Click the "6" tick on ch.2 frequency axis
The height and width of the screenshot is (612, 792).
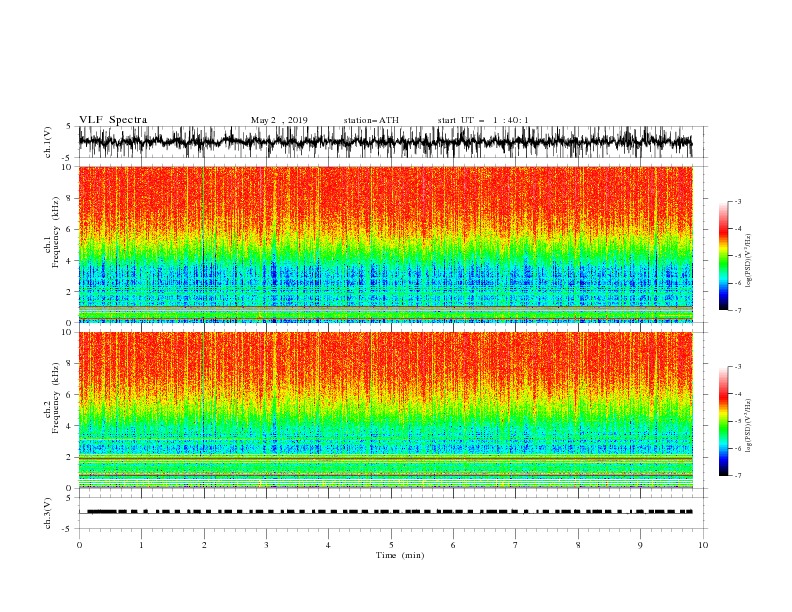(68, 395)
